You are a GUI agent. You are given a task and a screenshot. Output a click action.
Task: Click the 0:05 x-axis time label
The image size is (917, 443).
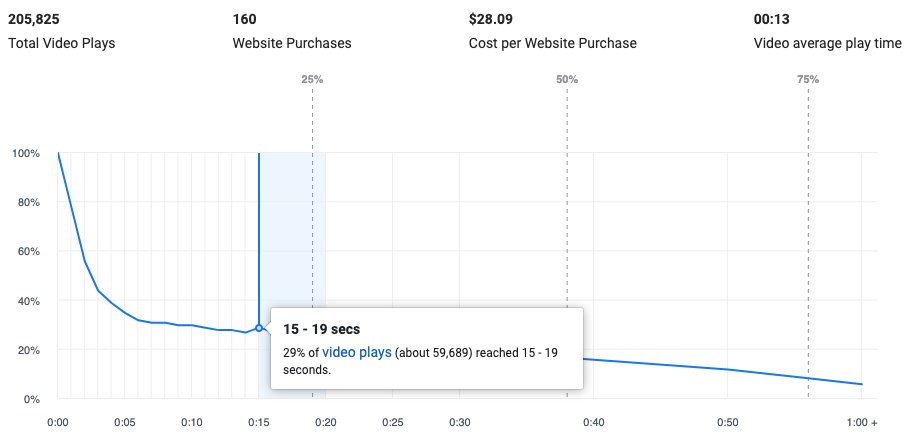click(x=125, y=422)
